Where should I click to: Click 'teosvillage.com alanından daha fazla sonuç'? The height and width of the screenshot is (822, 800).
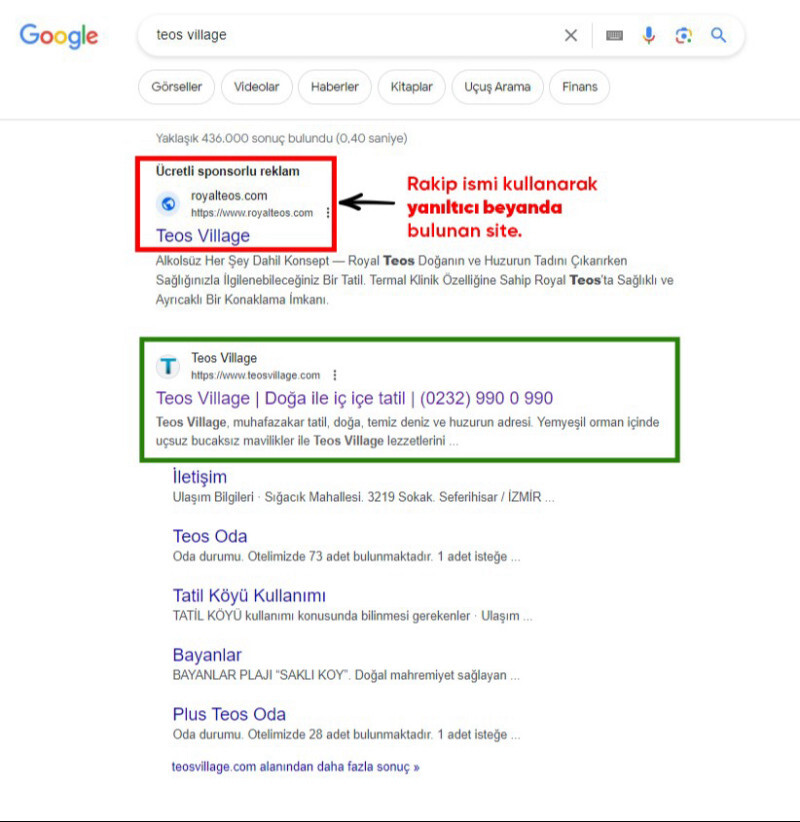pyautogui.click(x=295, y=766)
